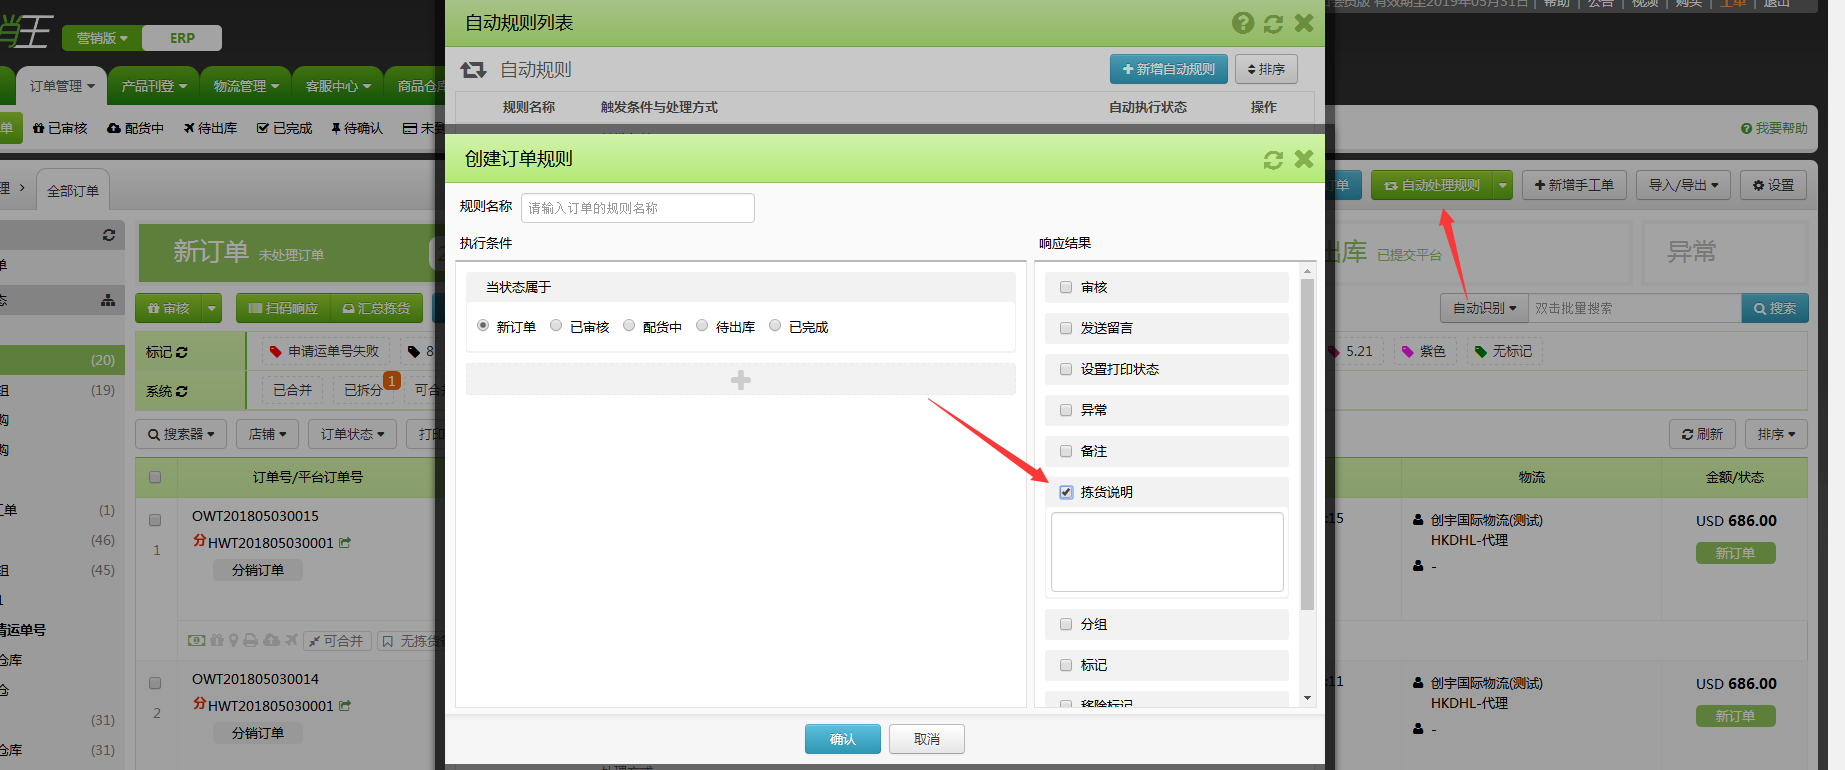Open the 待确认 pin filter

[357, 128]
